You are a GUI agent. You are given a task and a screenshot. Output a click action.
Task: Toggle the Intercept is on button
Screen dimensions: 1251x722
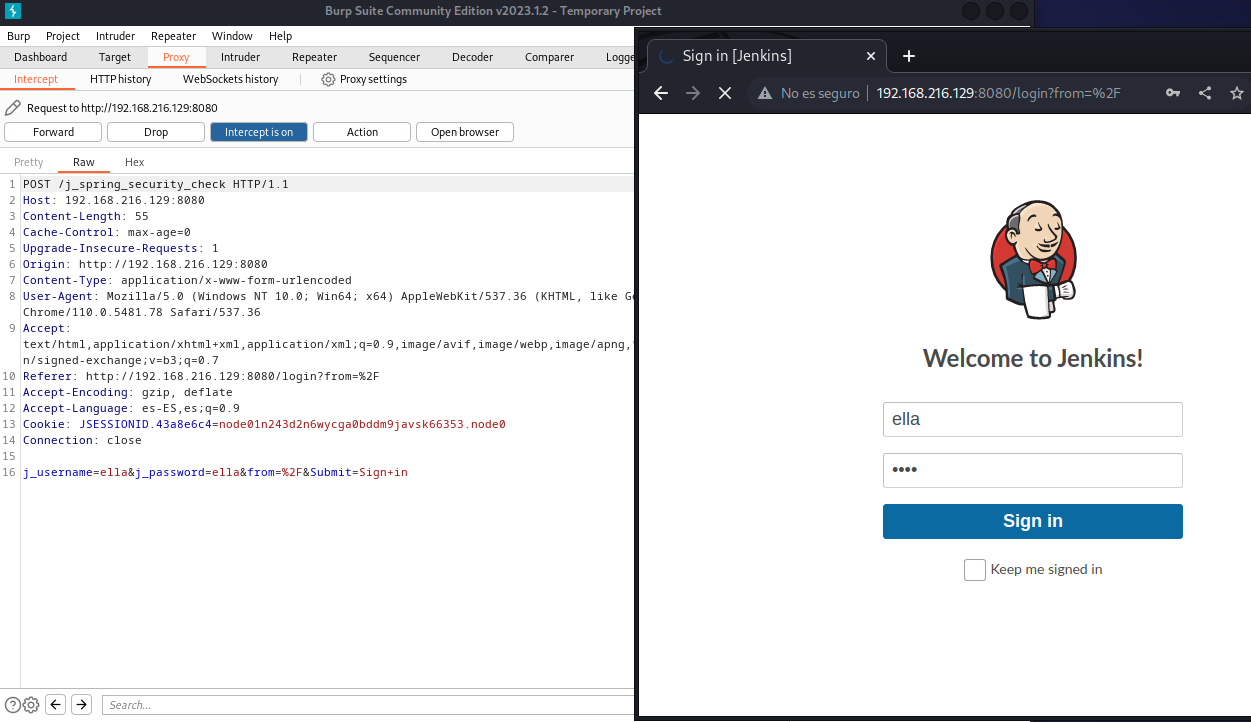(x=259, y=132)
